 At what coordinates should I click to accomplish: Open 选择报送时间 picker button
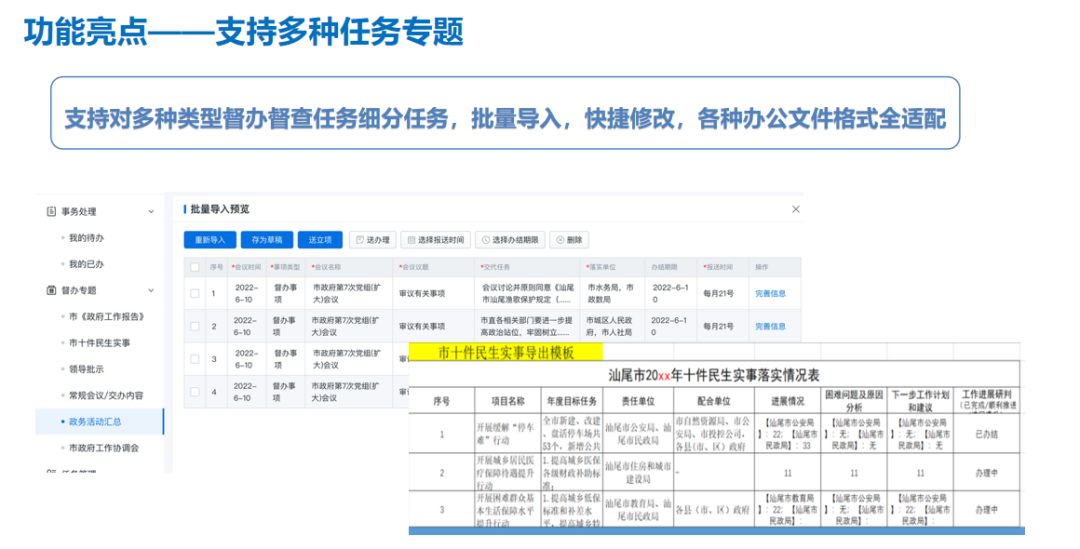(x=435, y=240)
